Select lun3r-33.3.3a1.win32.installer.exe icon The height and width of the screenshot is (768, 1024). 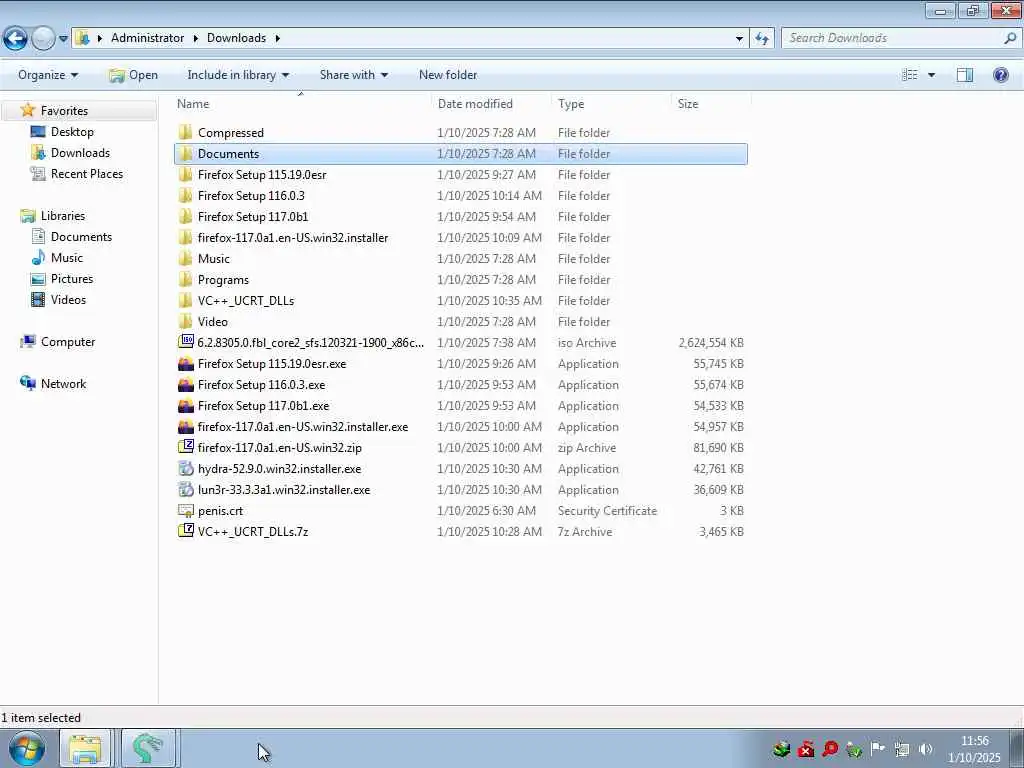(185, 490)
